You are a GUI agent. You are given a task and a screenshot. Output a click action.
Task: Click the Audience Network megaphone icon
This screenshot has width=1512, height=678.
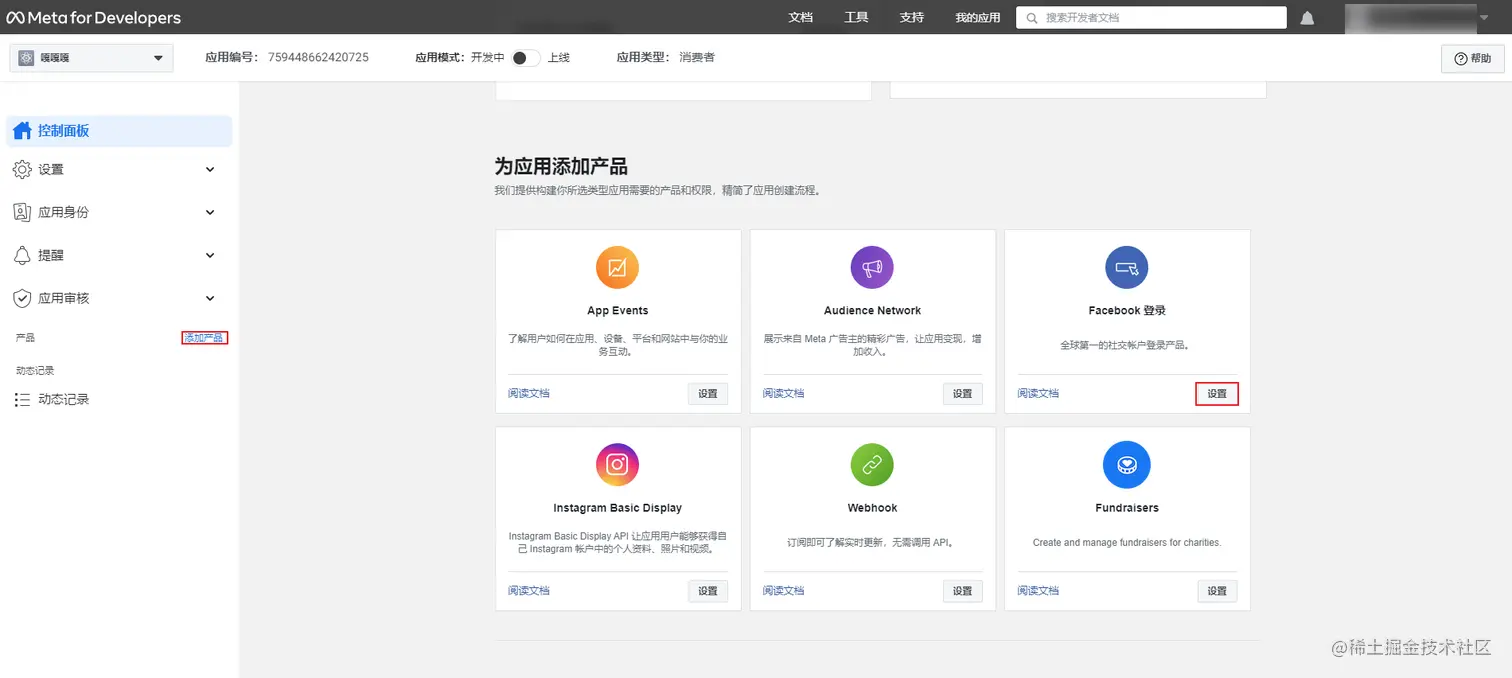click(872, 268)
